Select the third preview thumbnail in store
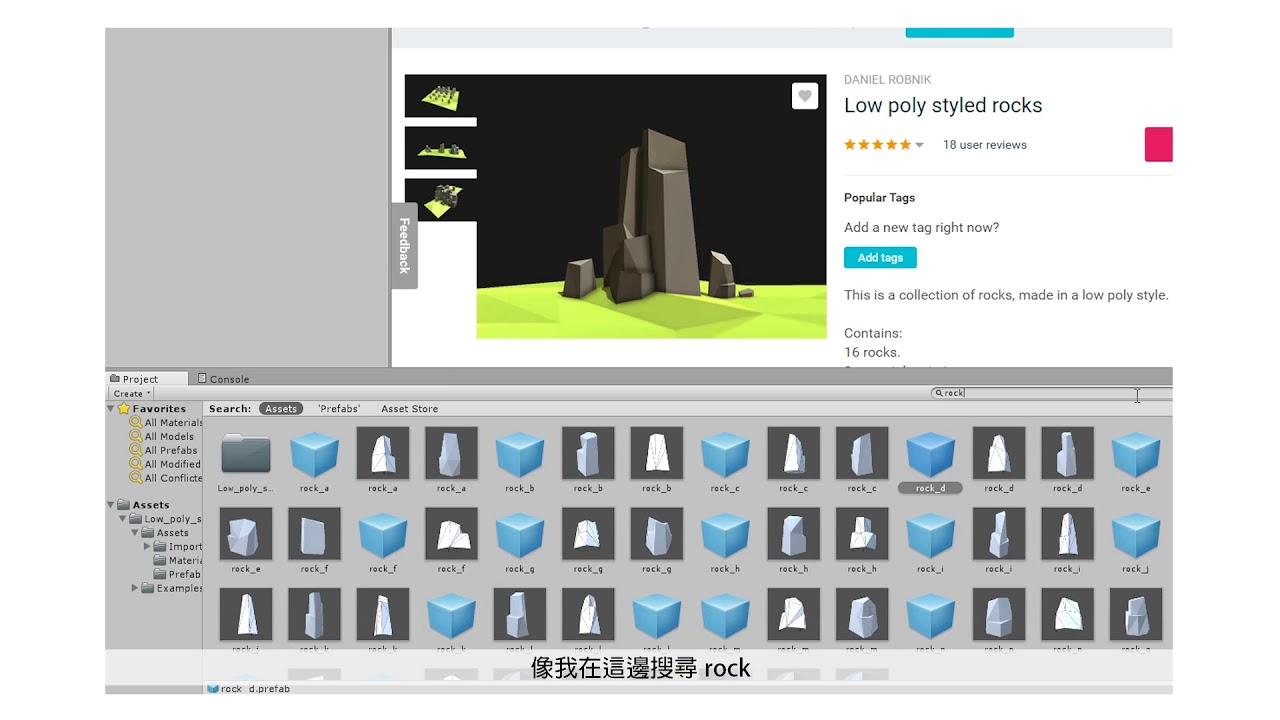 441,200
